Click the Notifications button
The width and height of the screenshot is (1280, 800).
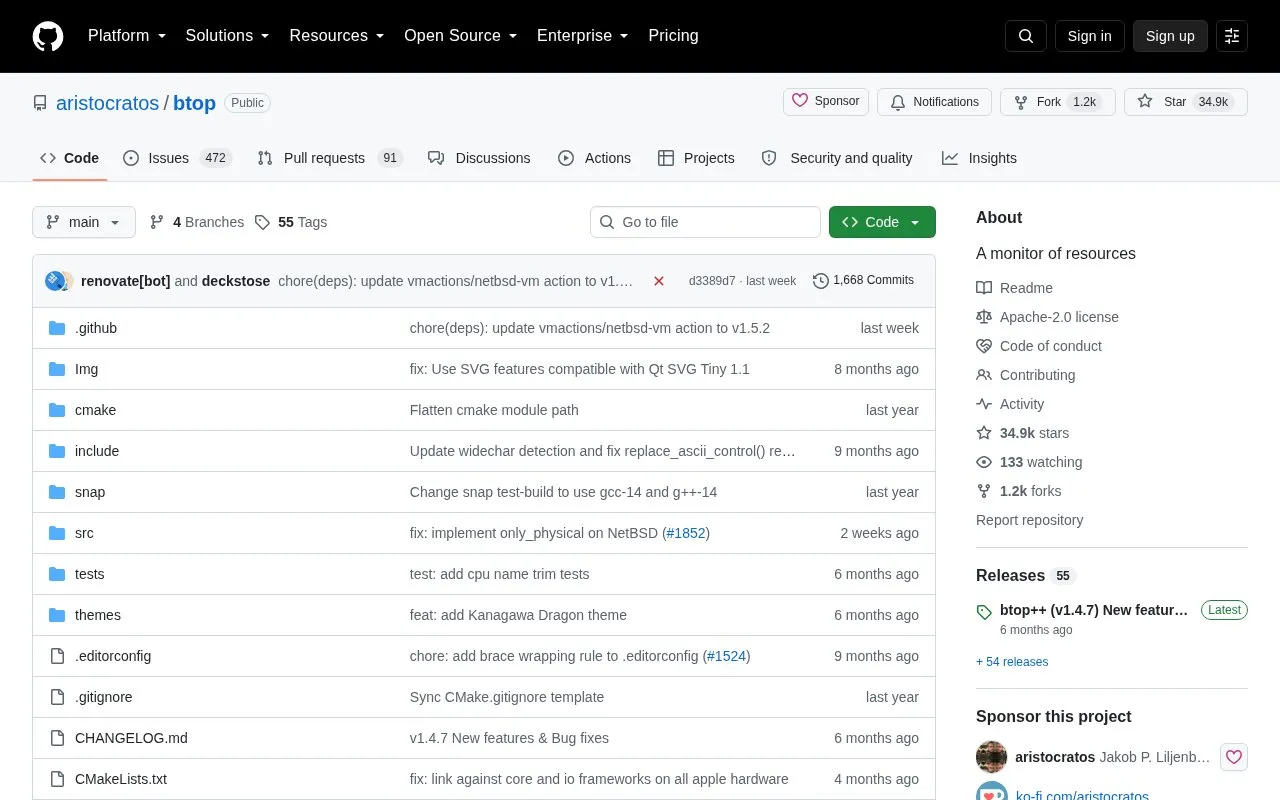point(934,102)
